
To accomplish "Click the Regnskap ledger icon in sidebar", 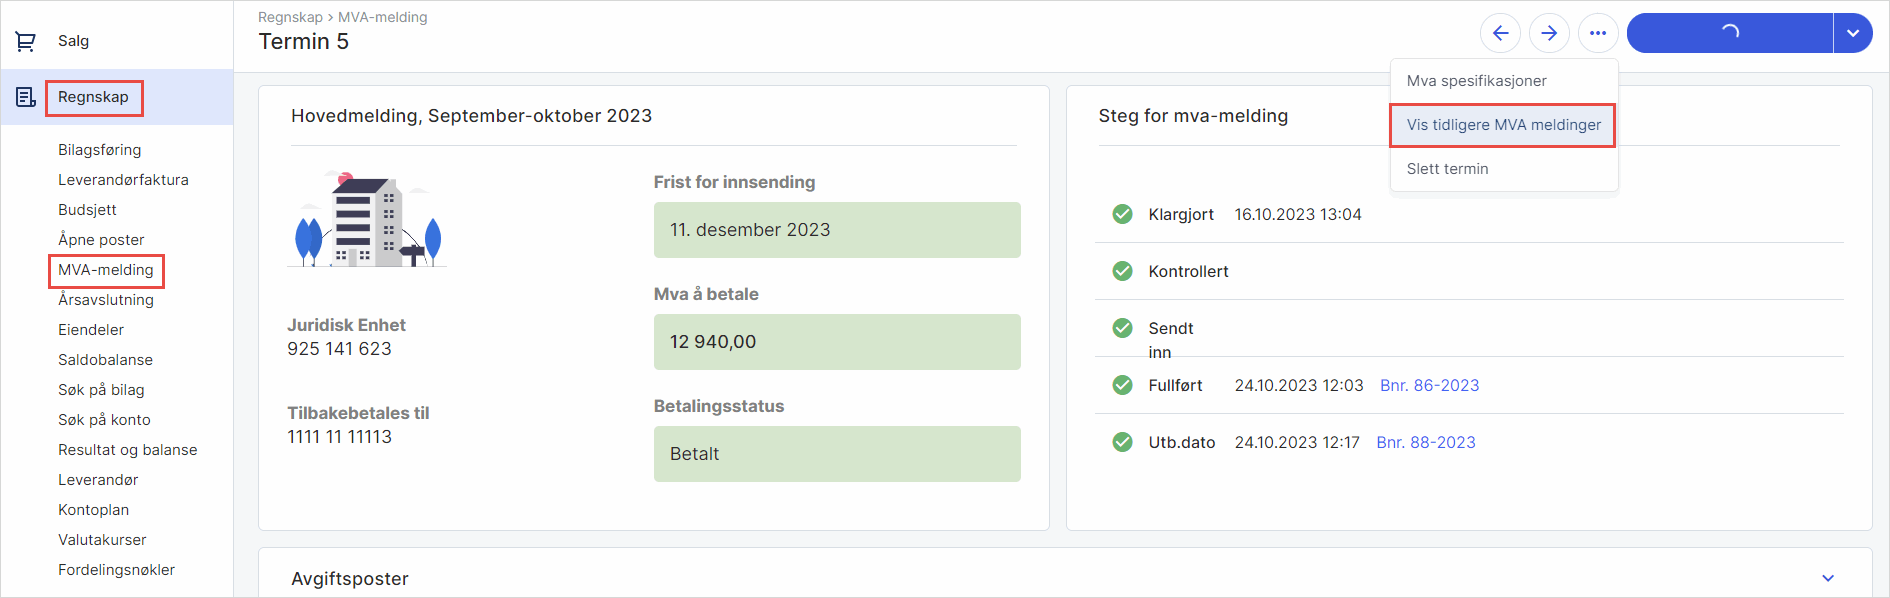I will (26, 97).
